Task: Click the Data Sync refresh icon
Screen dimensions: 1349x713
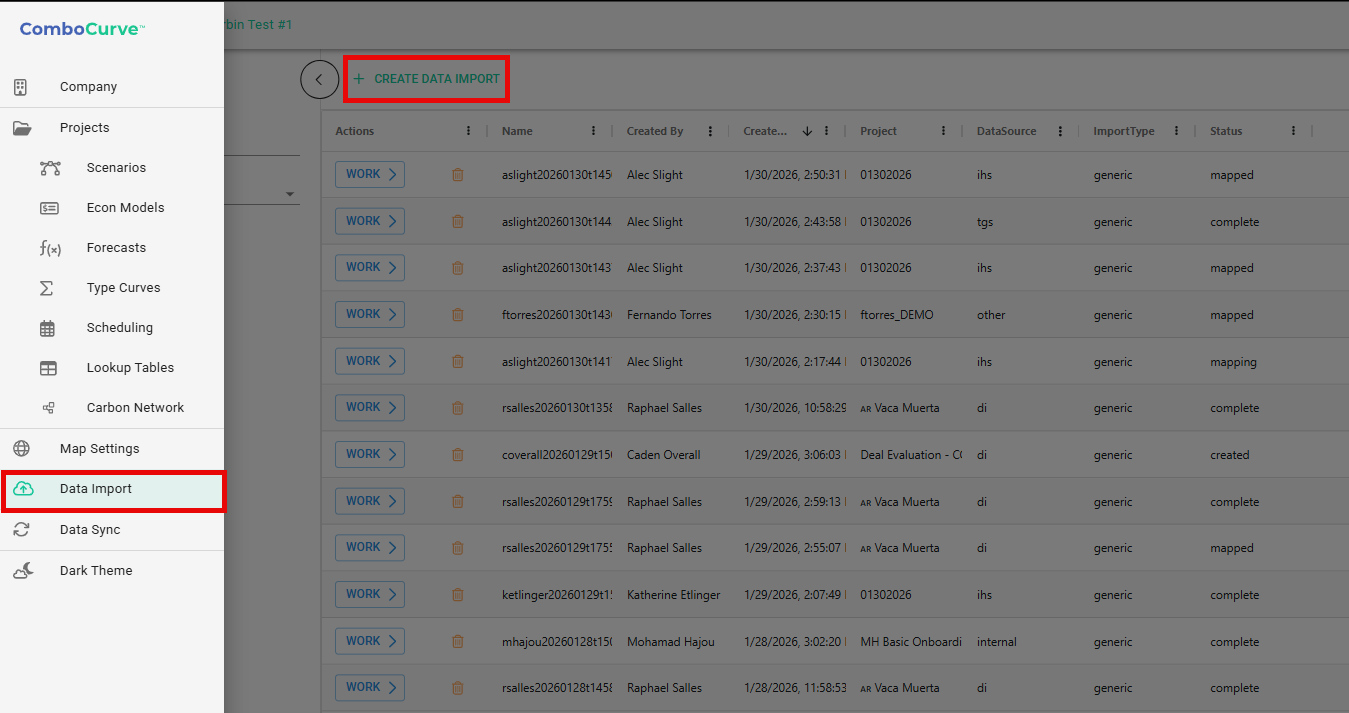Action: pos(21,530)
